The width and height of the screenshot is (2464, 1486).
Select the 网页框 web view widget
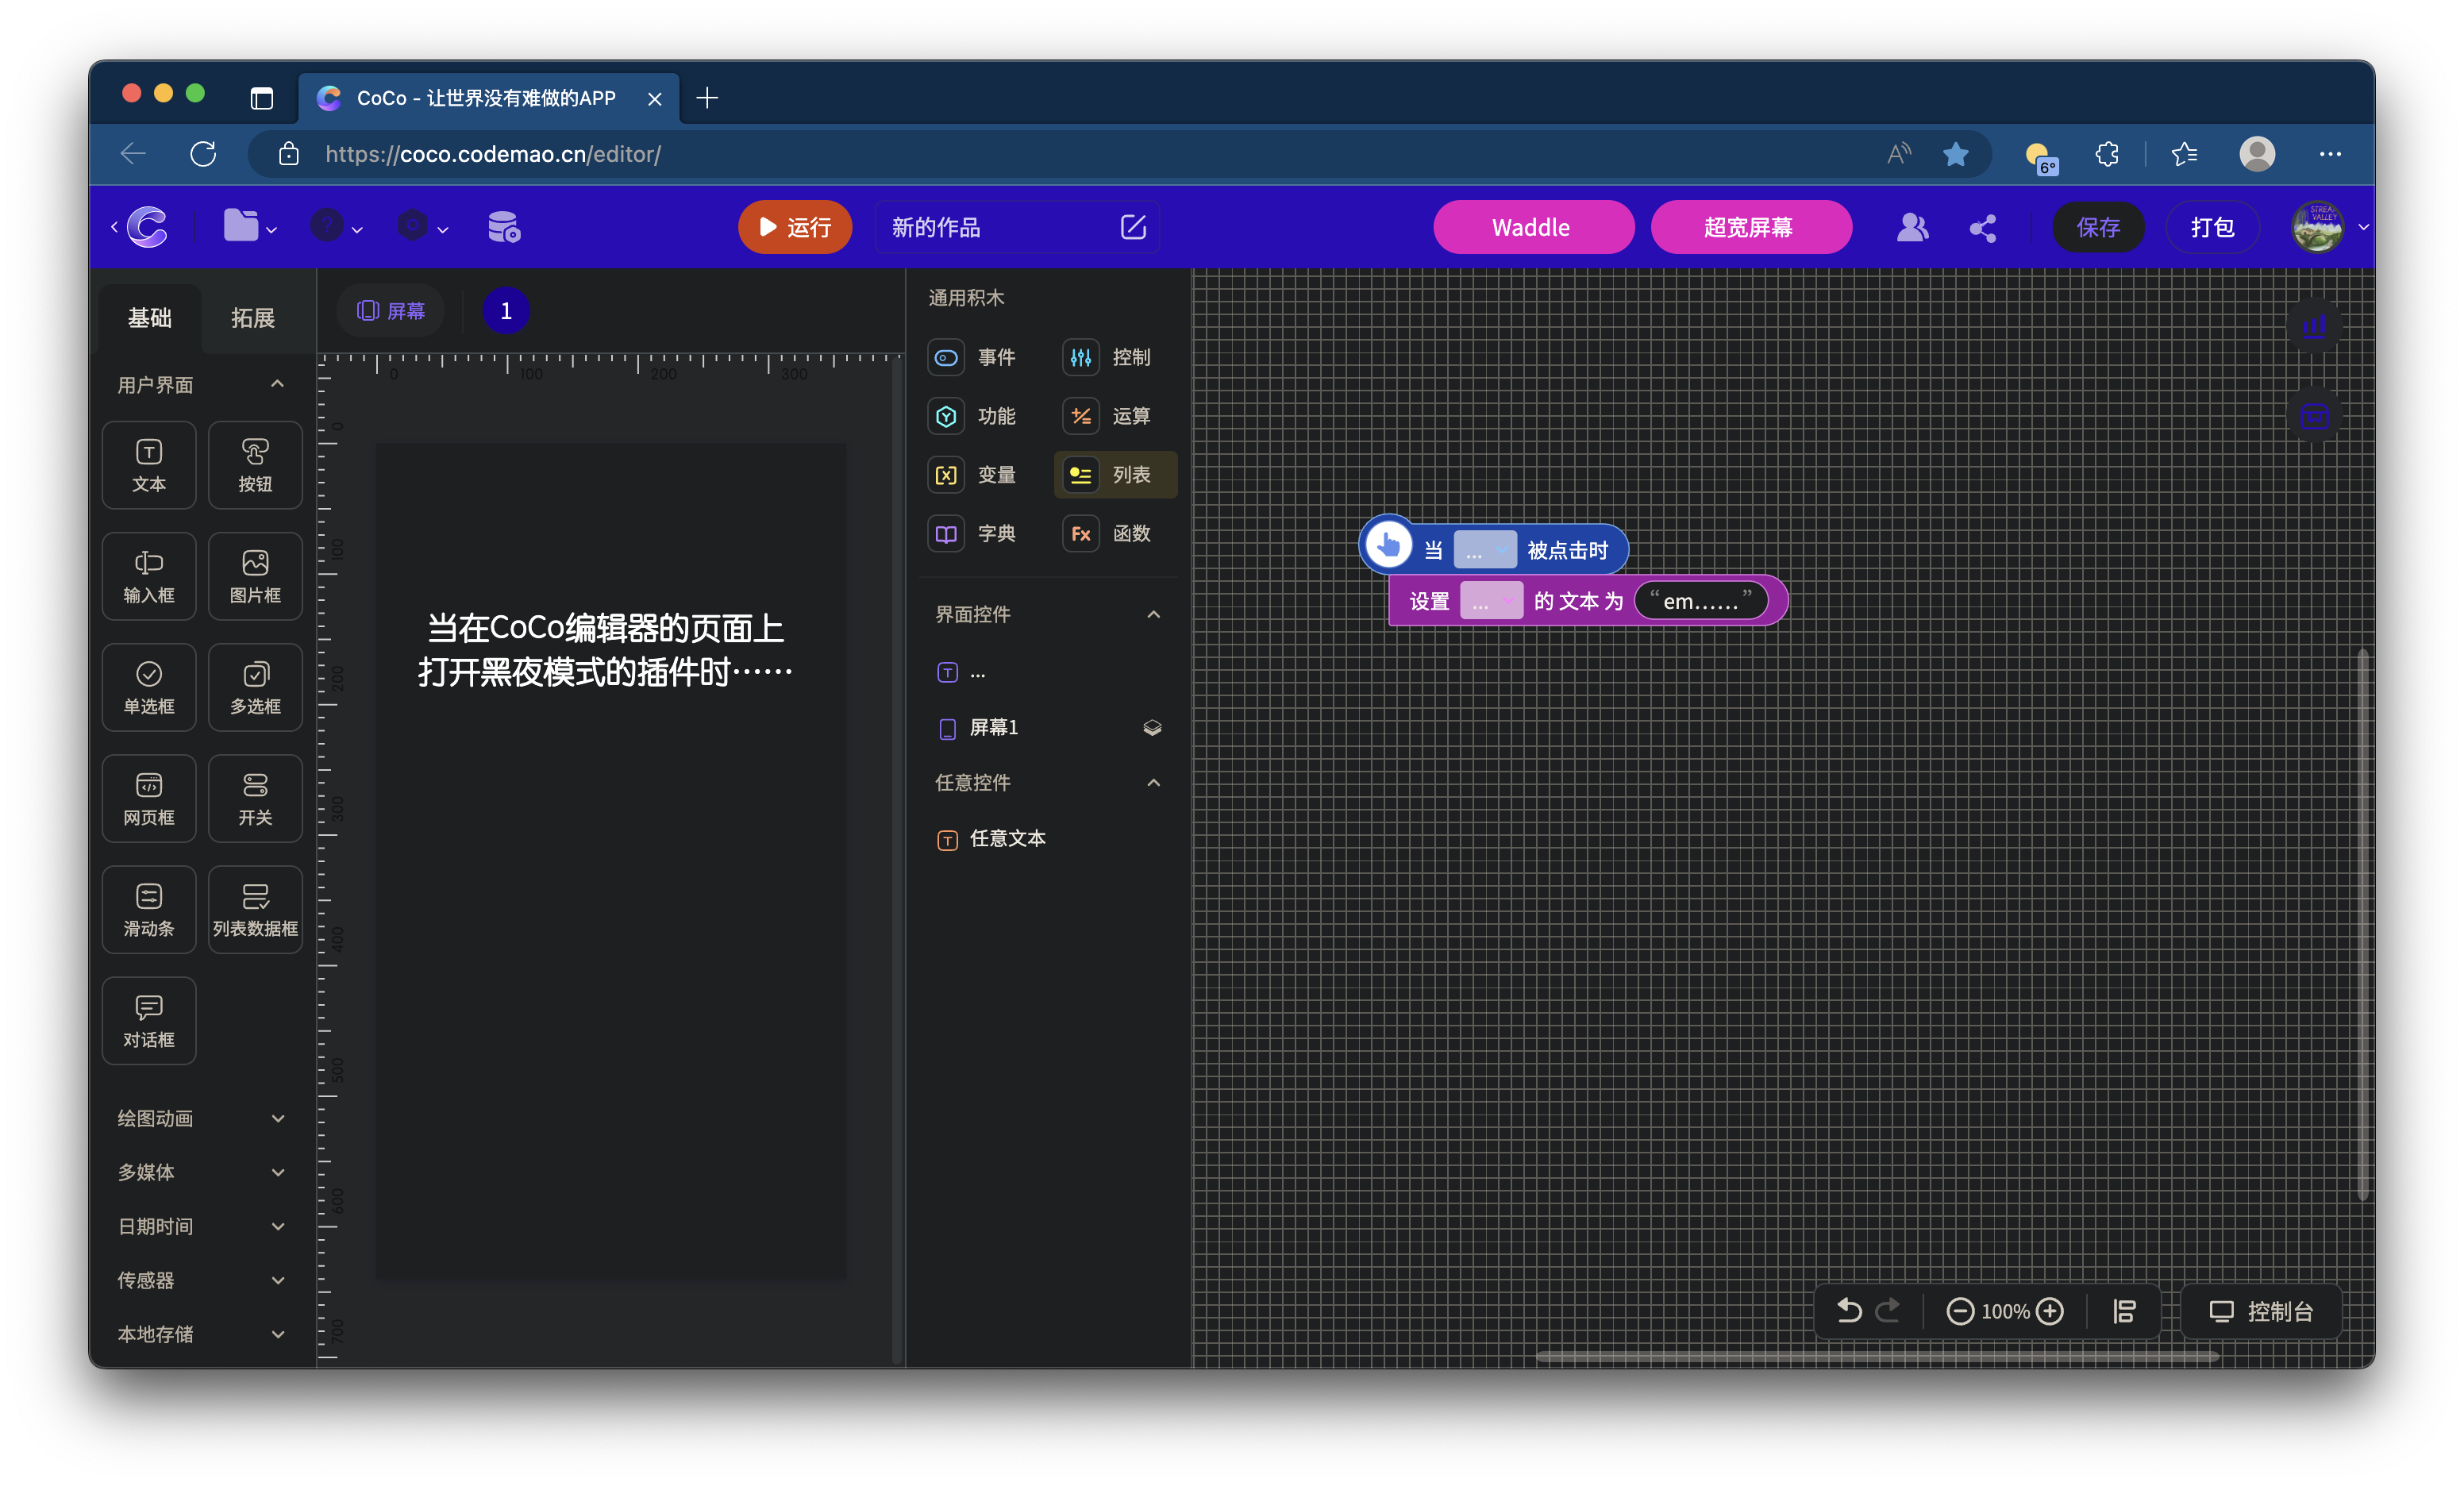pyautogui.click(x=149, y=798)
